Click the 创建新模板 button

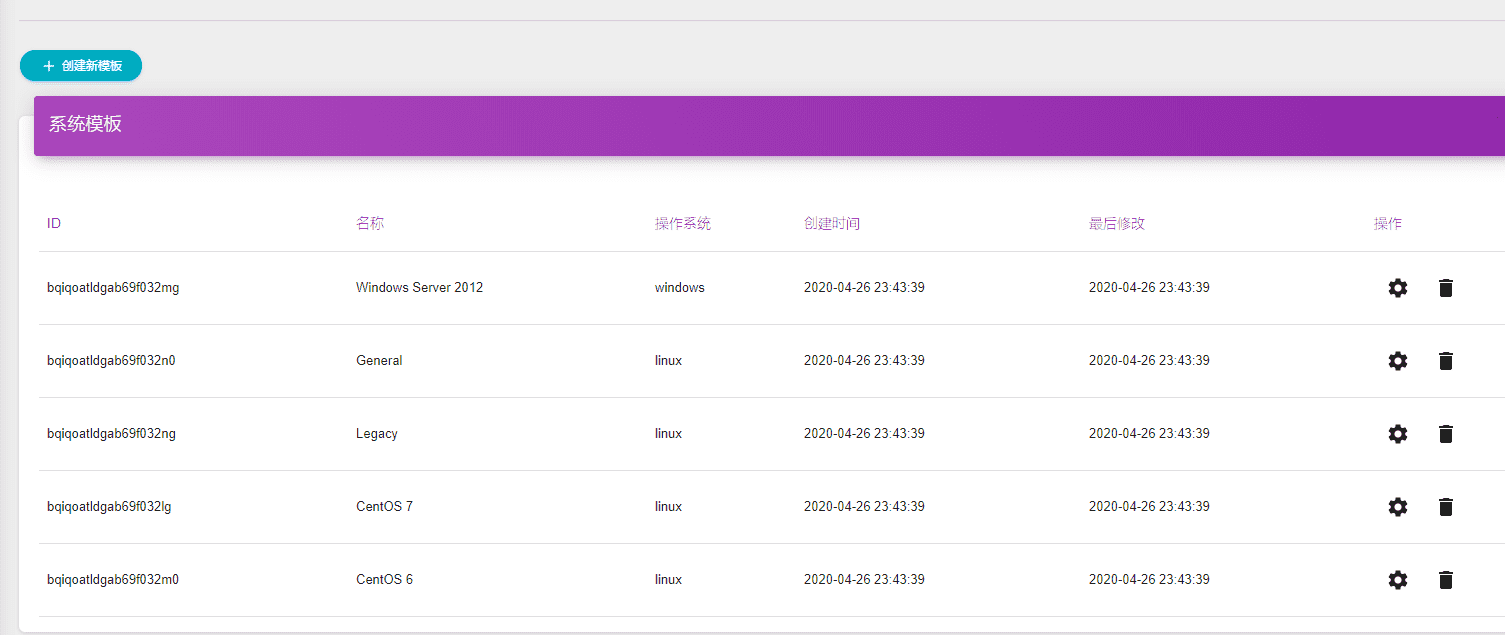pyautogui.click(x=81, y=66)
